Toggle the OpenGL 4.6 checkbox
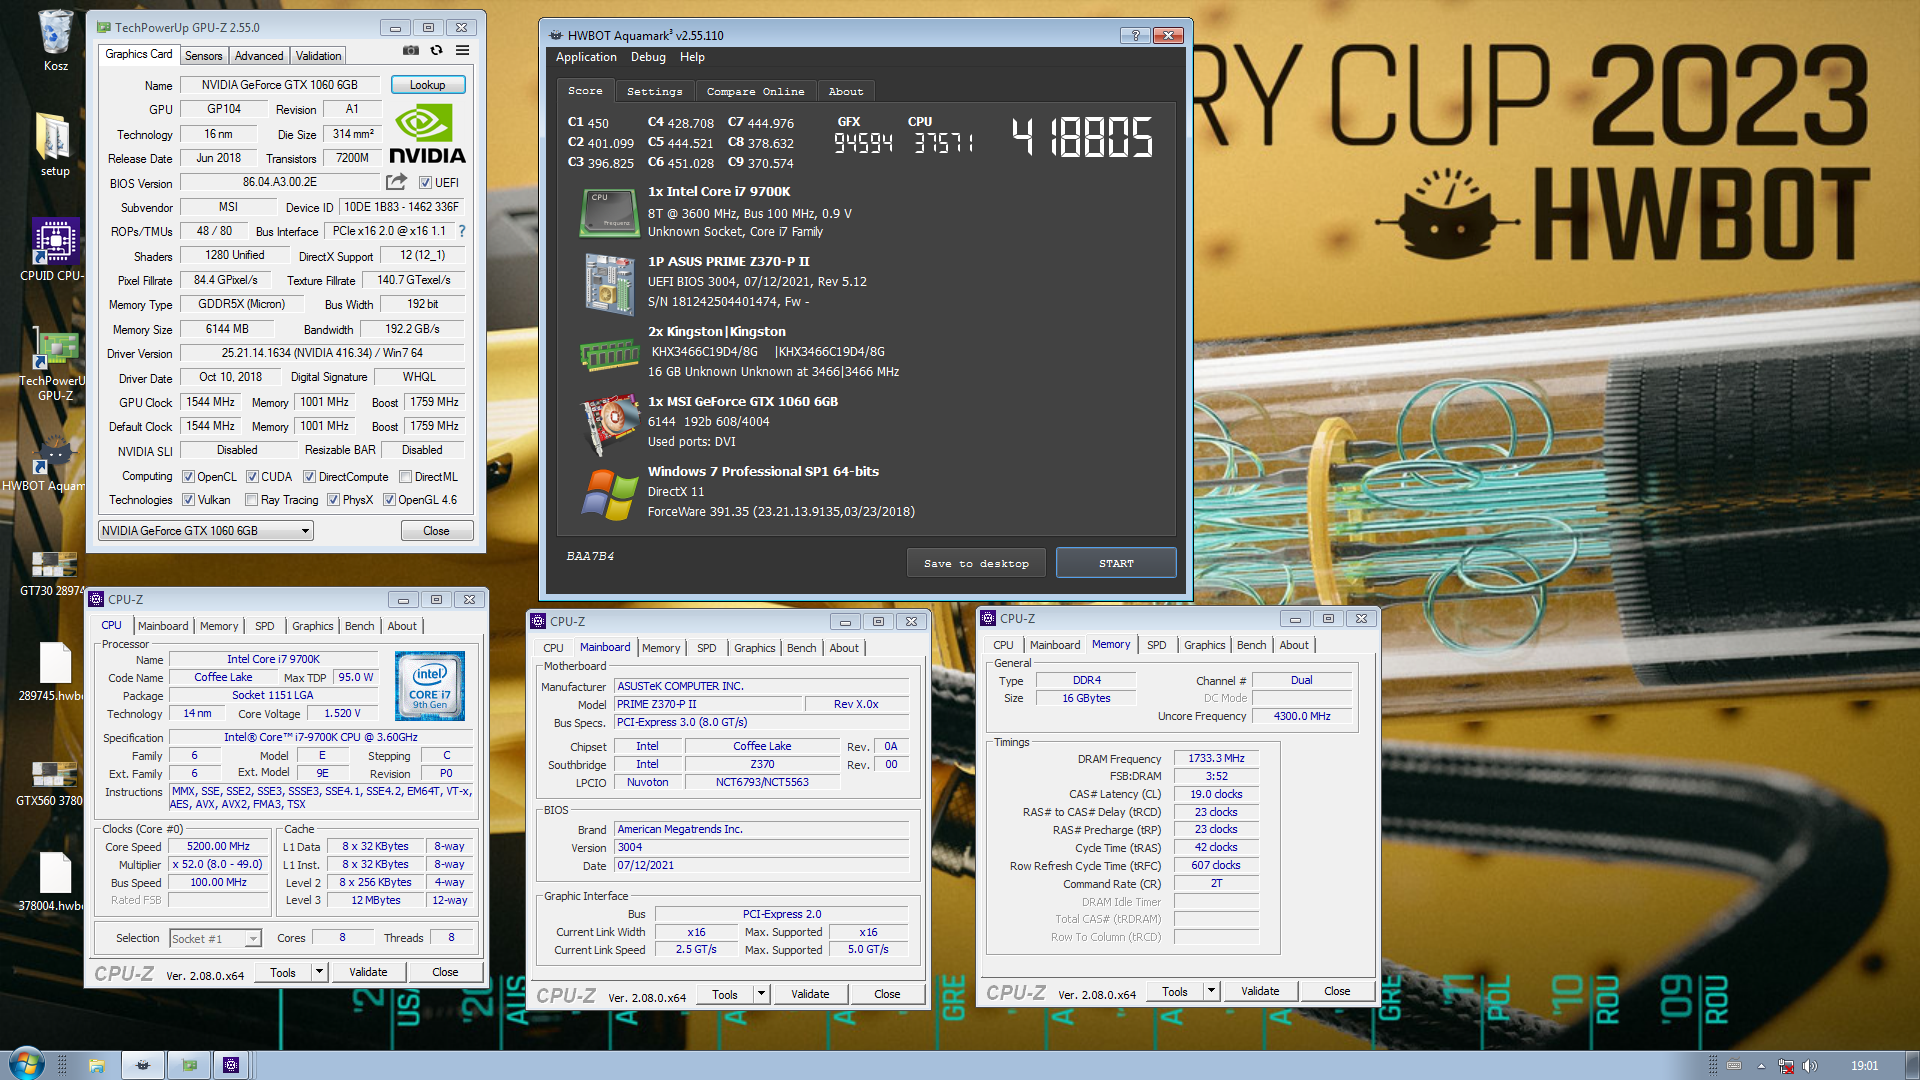Viewport: 1920px width, 1080px height. point(389,500)
